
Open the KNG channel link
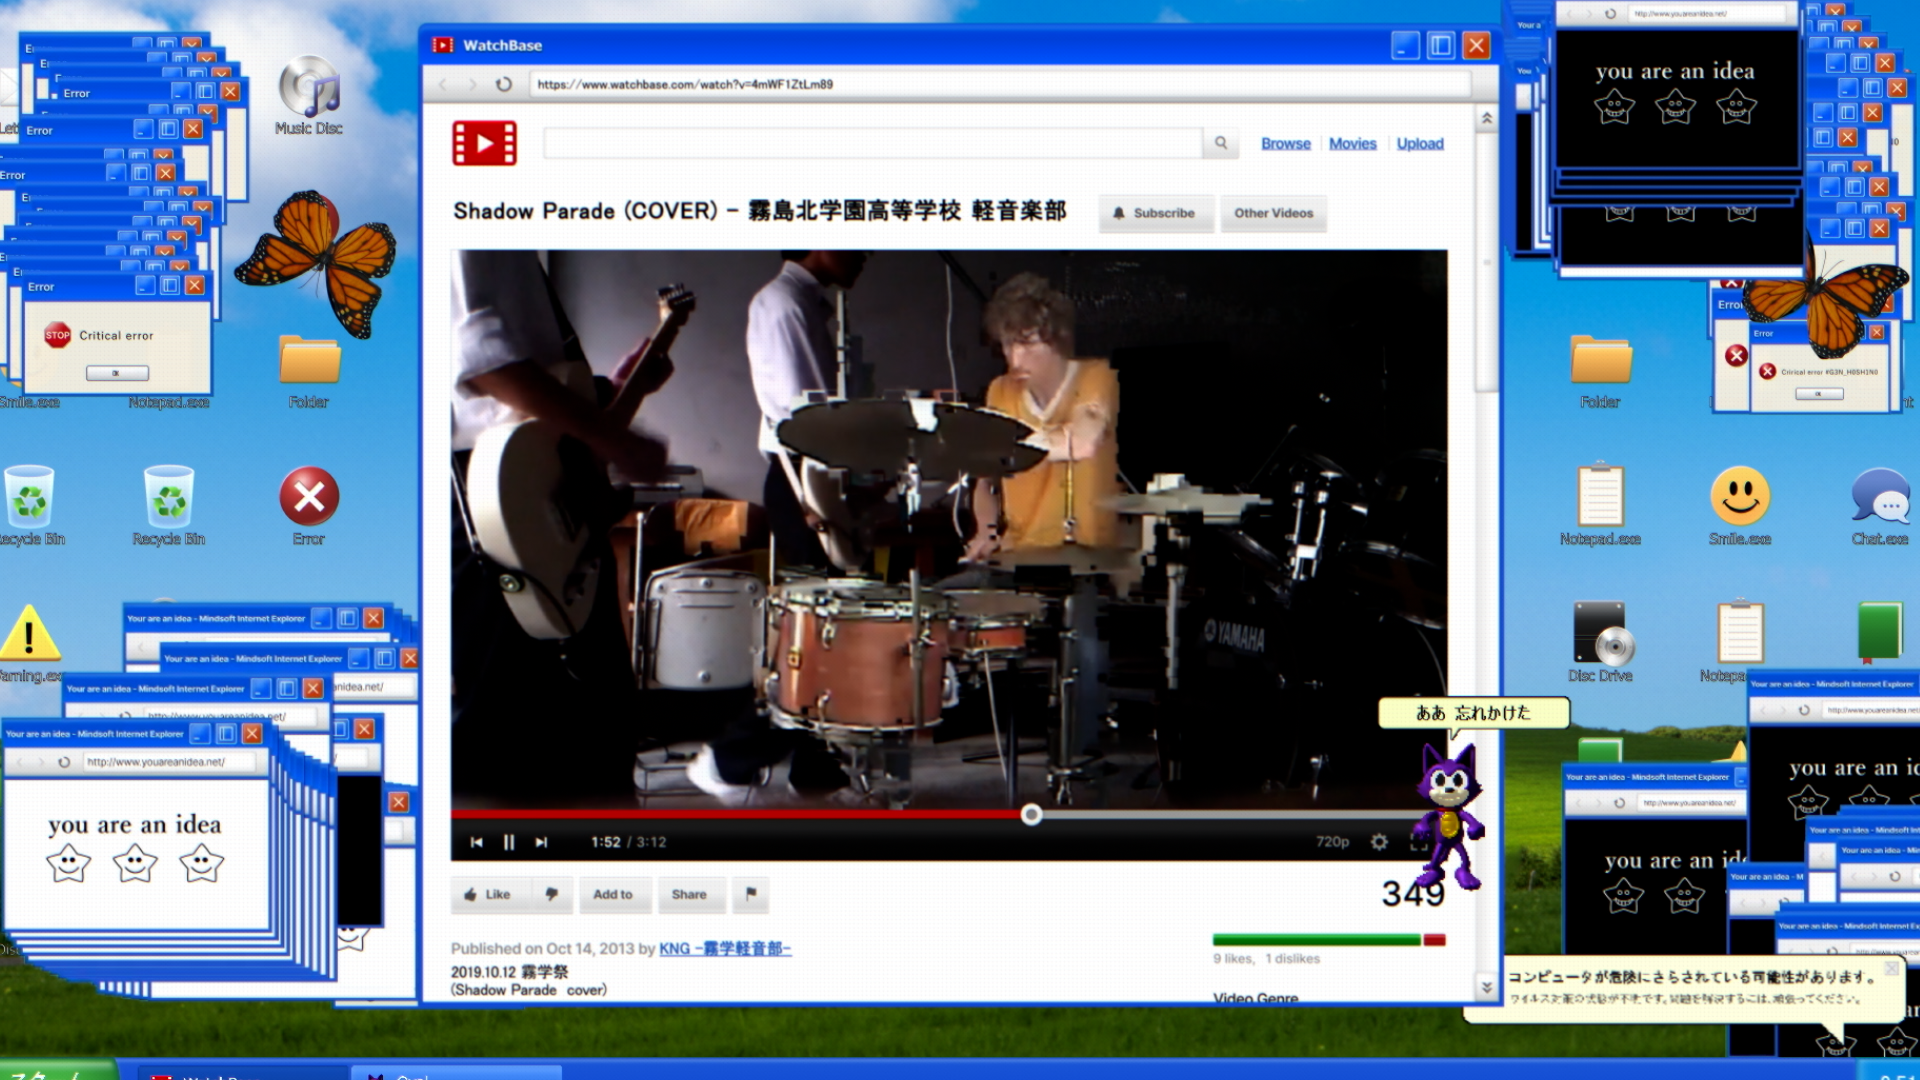coord(724,948)
